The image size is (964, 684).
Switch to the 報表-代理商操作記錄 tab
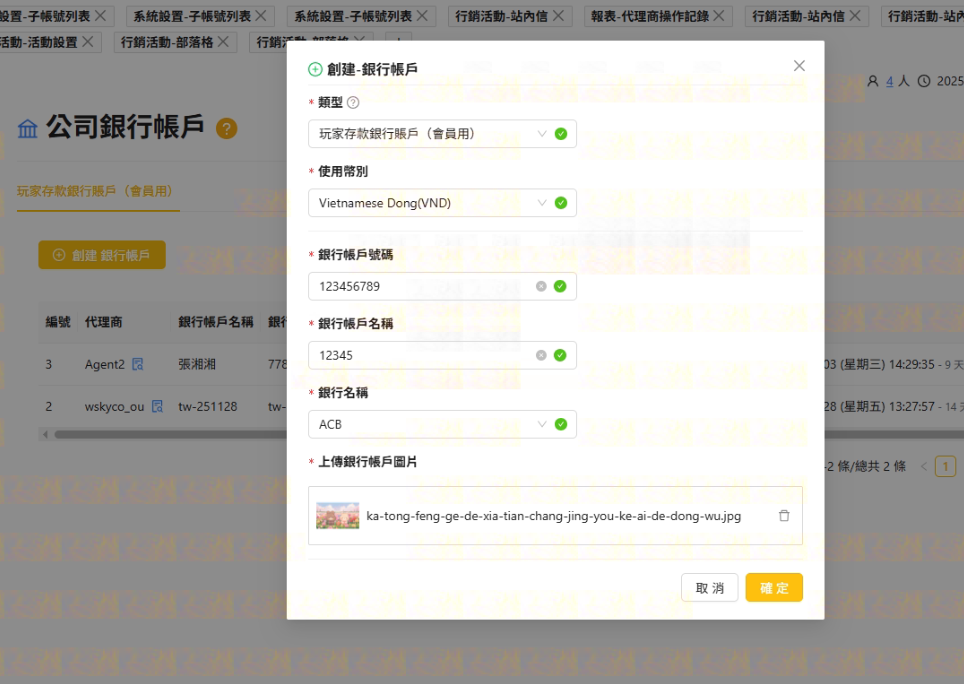(649, 16)
